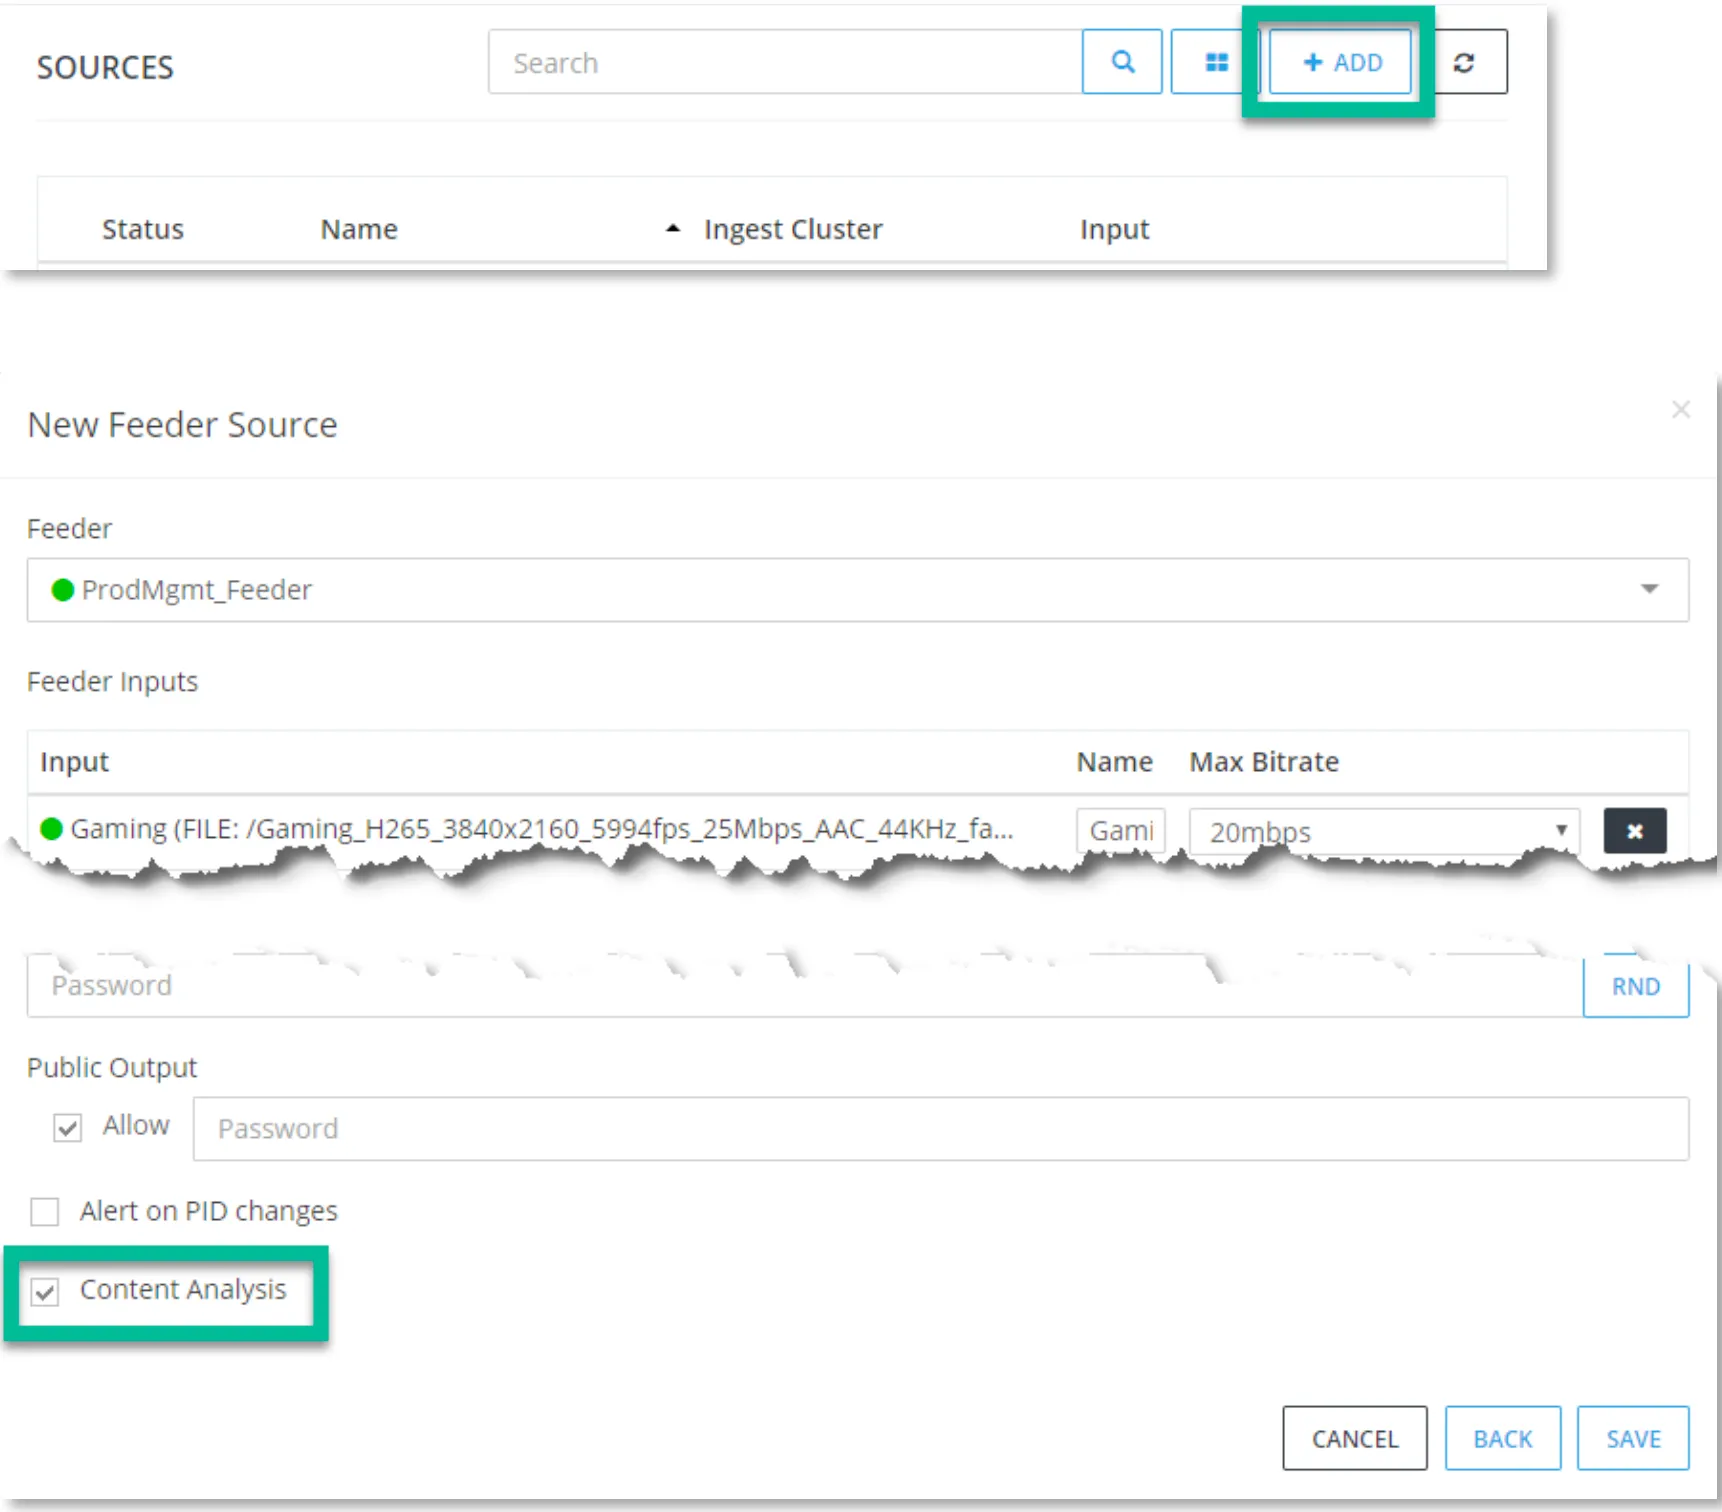Click the search magnifier icon button
The image size is (1722, 1512).
coord(1122,62)
